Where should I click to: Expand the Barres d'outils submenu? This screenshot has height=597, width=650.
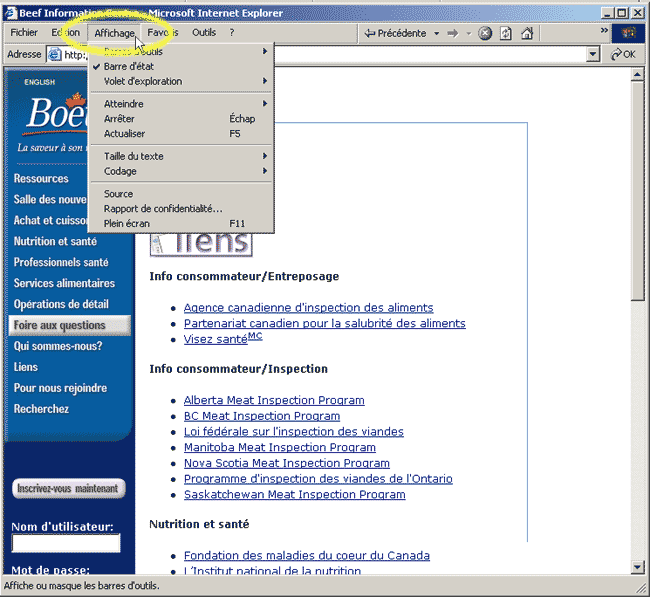tap(181, 51)
